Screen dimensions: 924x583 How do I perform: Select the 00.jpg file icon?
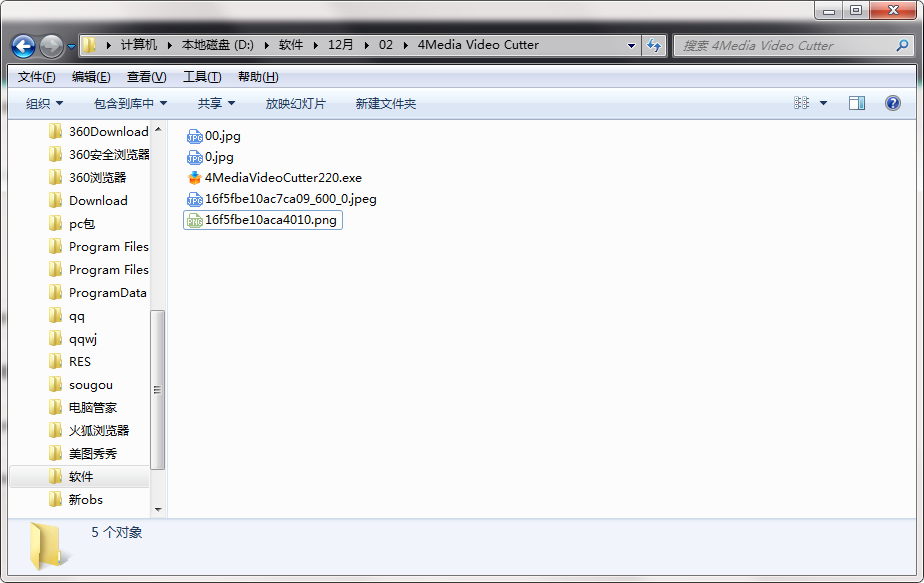point(194,137)
